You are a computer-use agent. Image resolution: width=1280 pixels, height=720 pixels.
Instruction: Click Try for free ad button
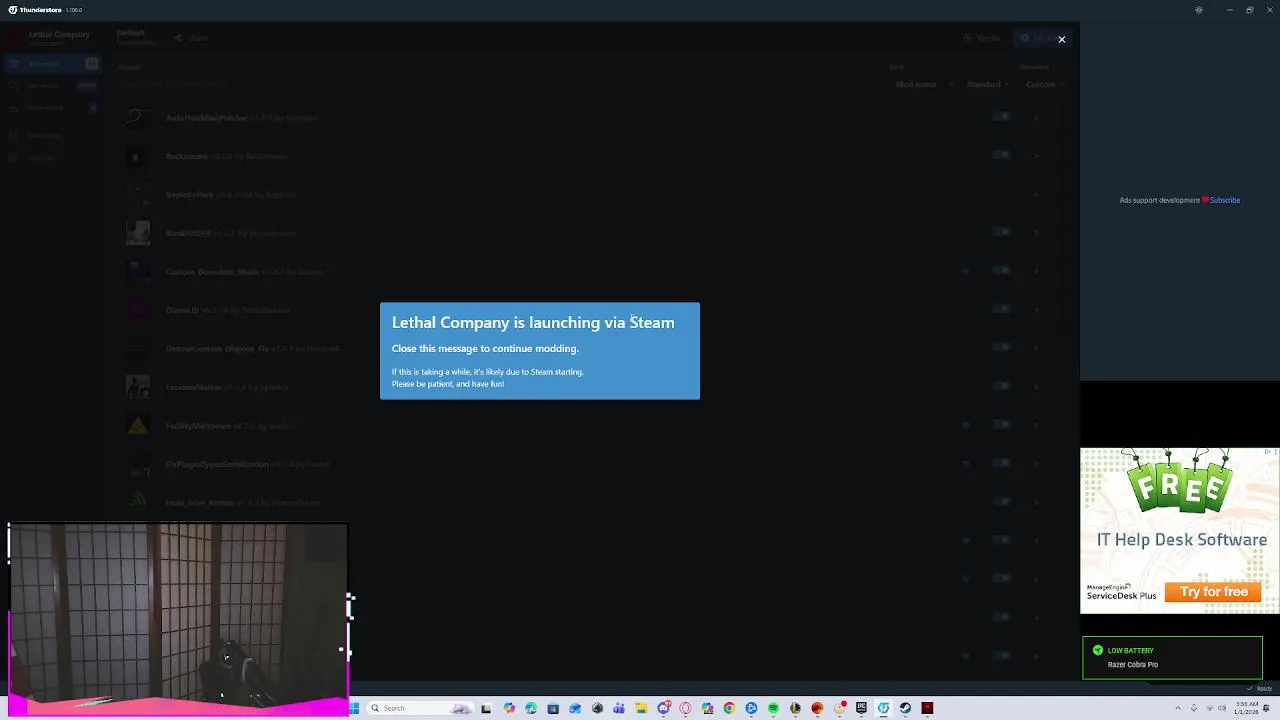tap(1214, 592)
